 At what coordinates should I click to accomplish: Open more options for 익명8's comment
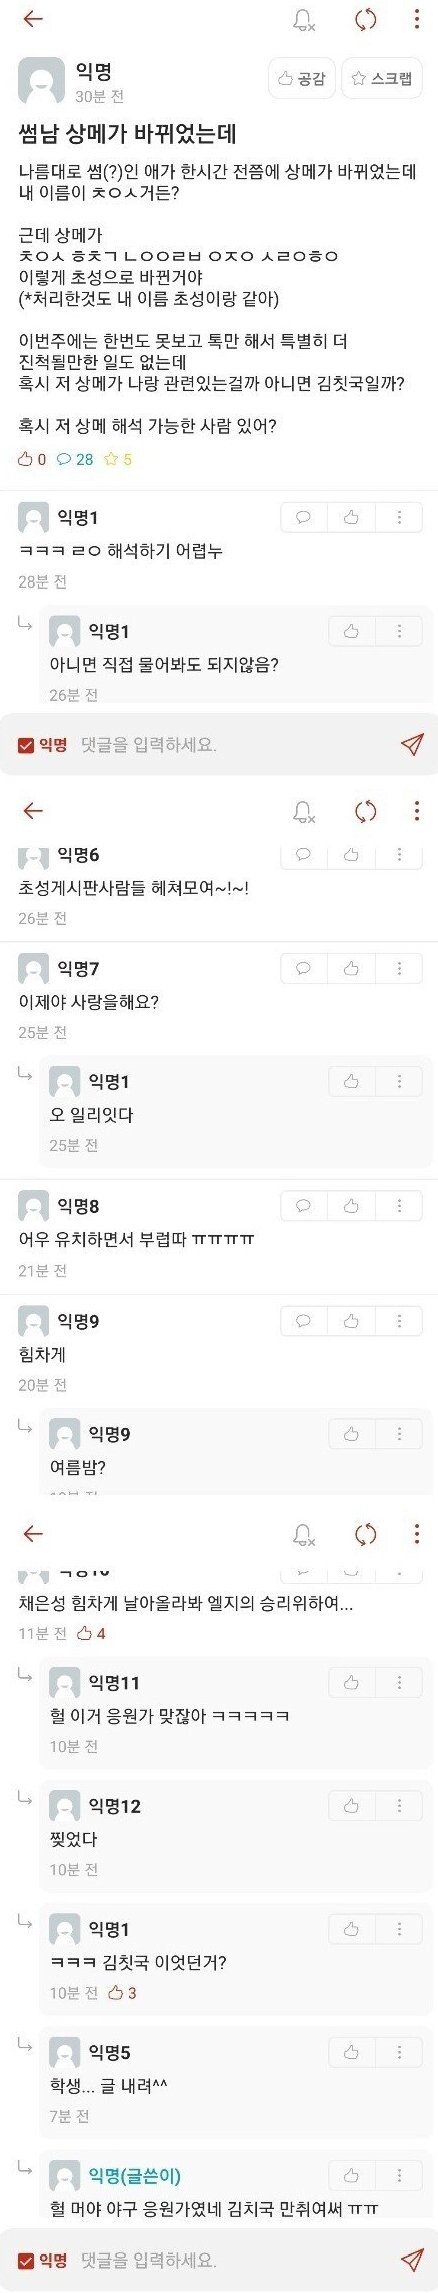(399, 1206)
